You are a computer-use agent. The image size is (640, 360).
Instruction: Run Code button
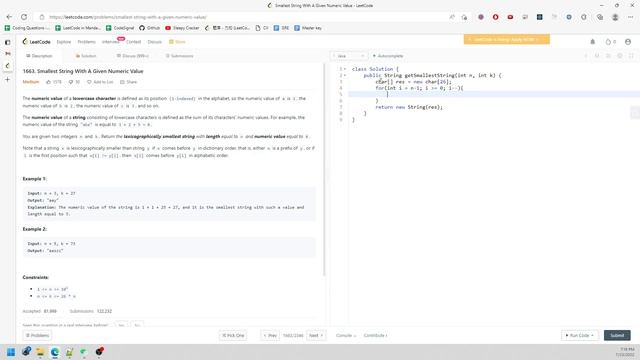pos(580,336)
